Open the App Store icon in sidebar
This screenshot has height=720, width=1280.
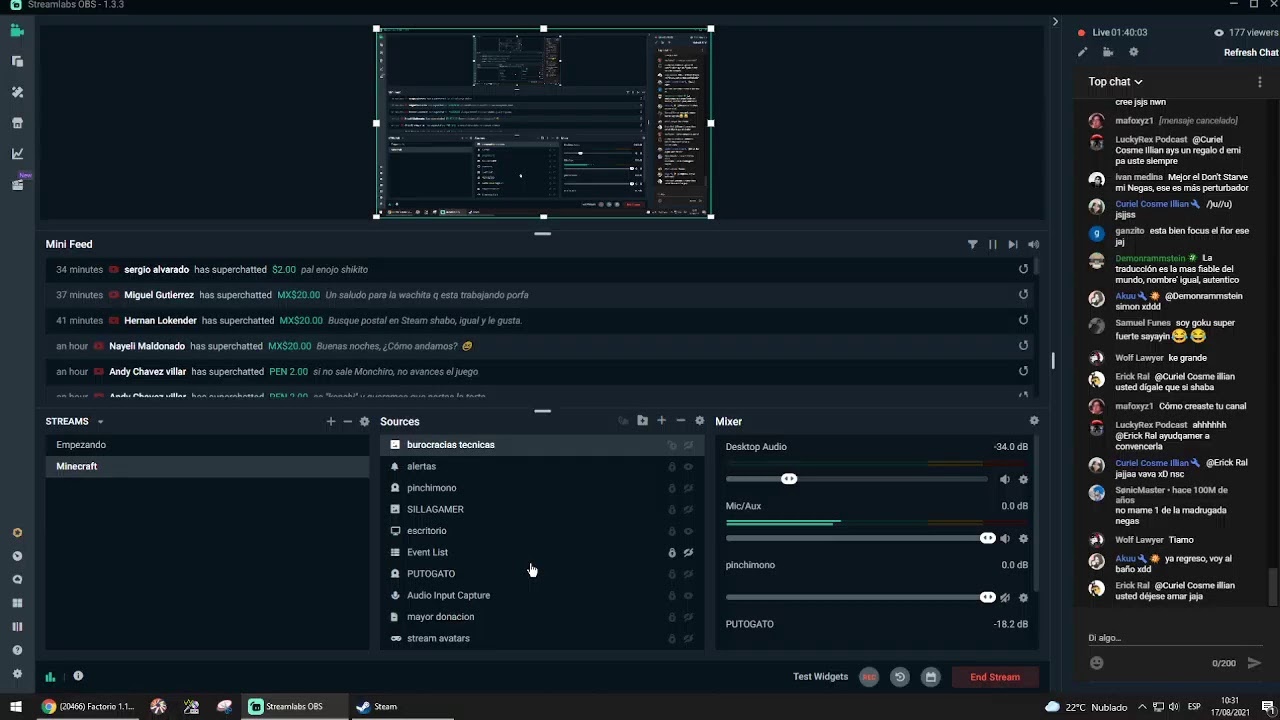click(17, 123)
